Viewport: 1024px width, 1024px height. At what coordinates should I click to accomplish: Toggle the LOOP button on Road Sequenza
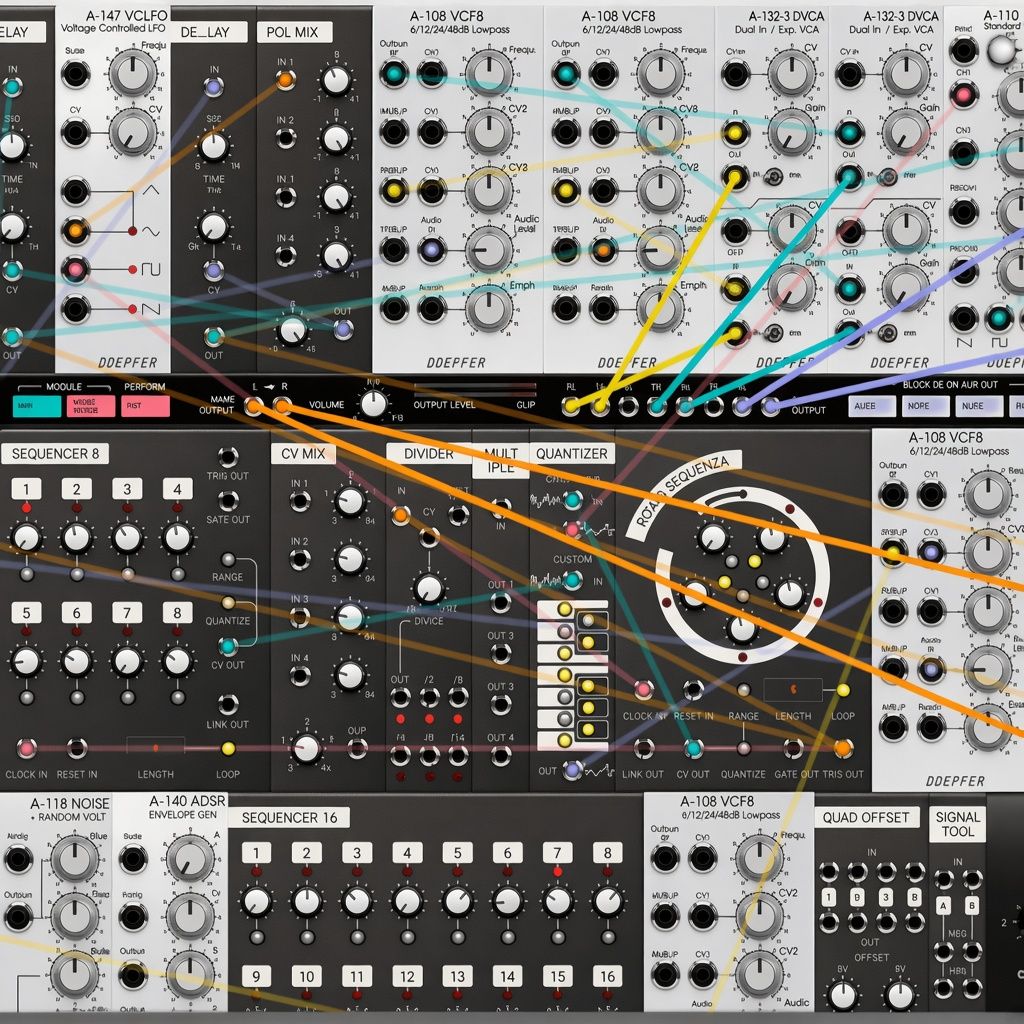coord(842,690)
